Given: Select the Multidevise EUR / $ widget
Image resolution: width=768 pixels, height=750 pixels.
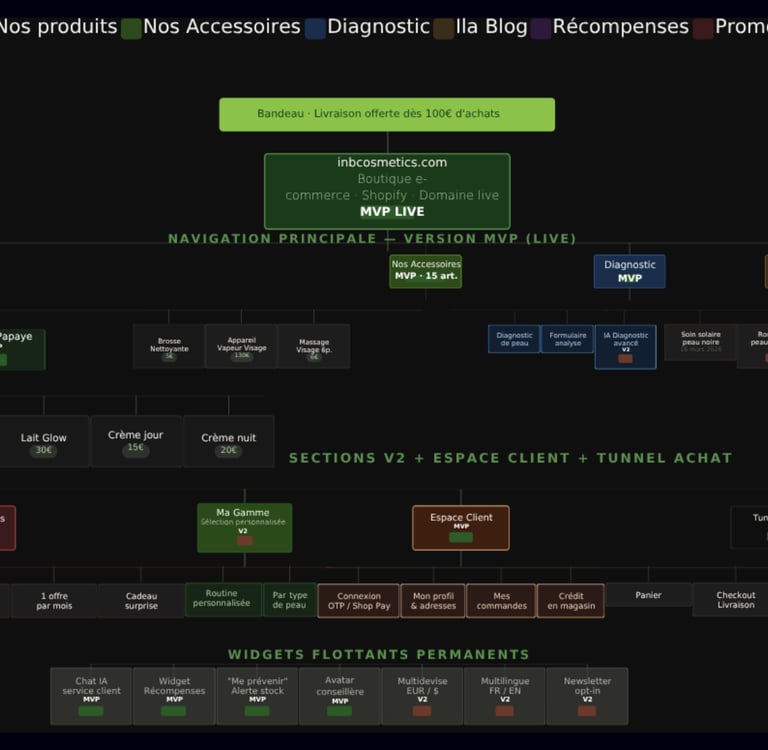Looking at the screenshot, I should coord(422,696).
